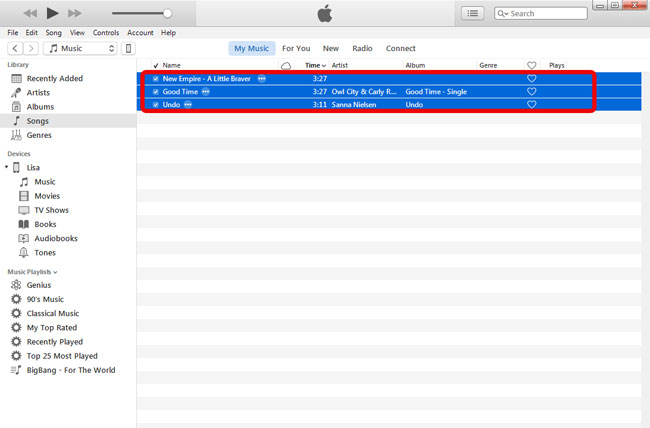Click the Fast-forward next track button
650x428 pixels.
[x=75, y=13]
